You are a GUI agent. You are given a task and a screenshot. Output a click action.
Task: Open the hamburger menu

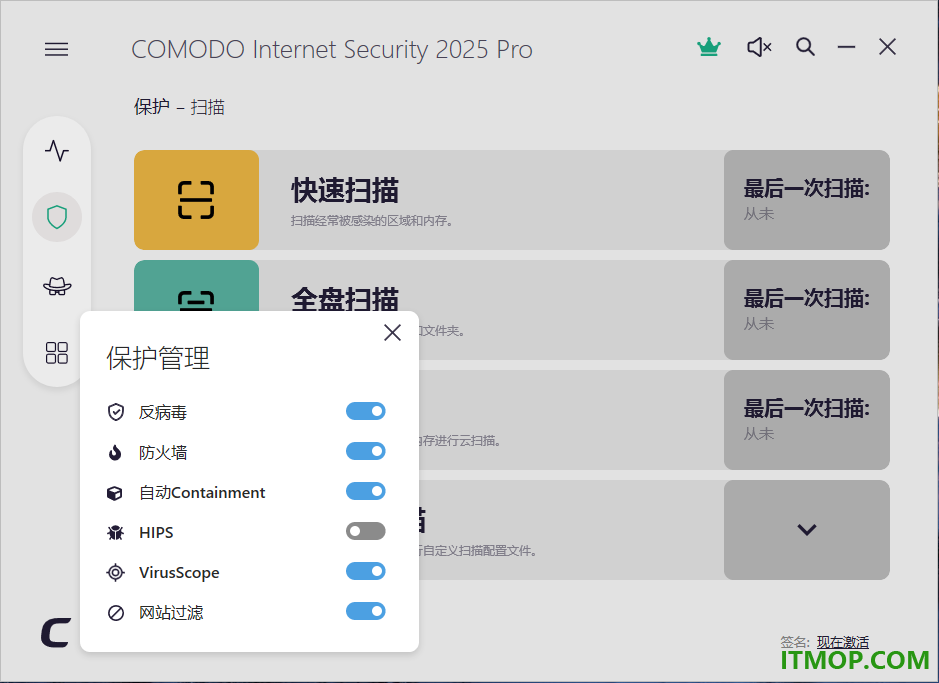(56, 49)
